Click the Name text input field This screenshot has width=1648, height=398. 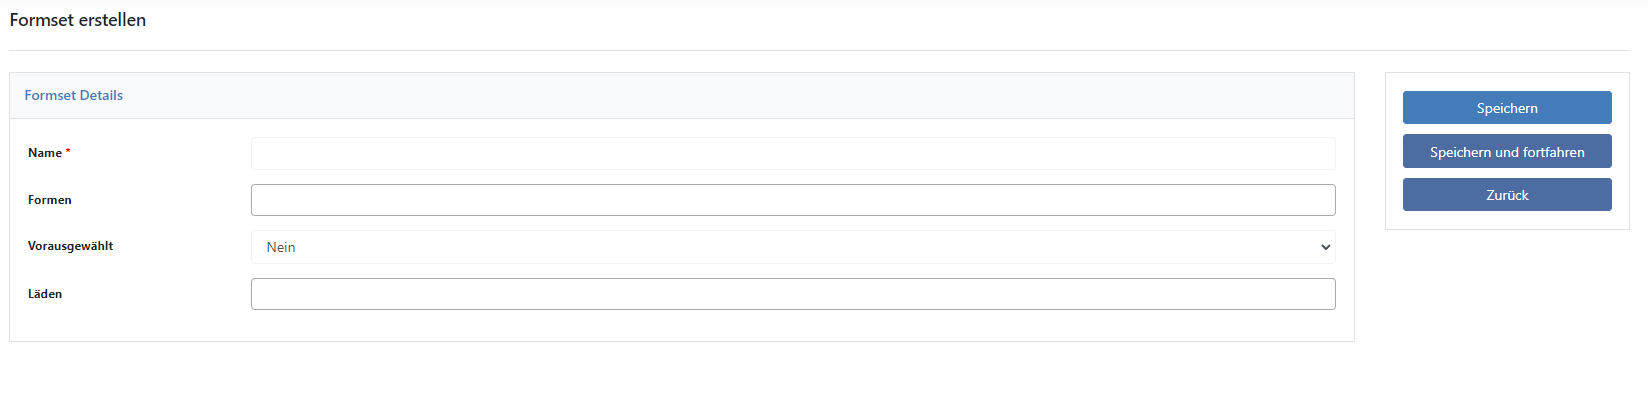click(x=793, y=153)
